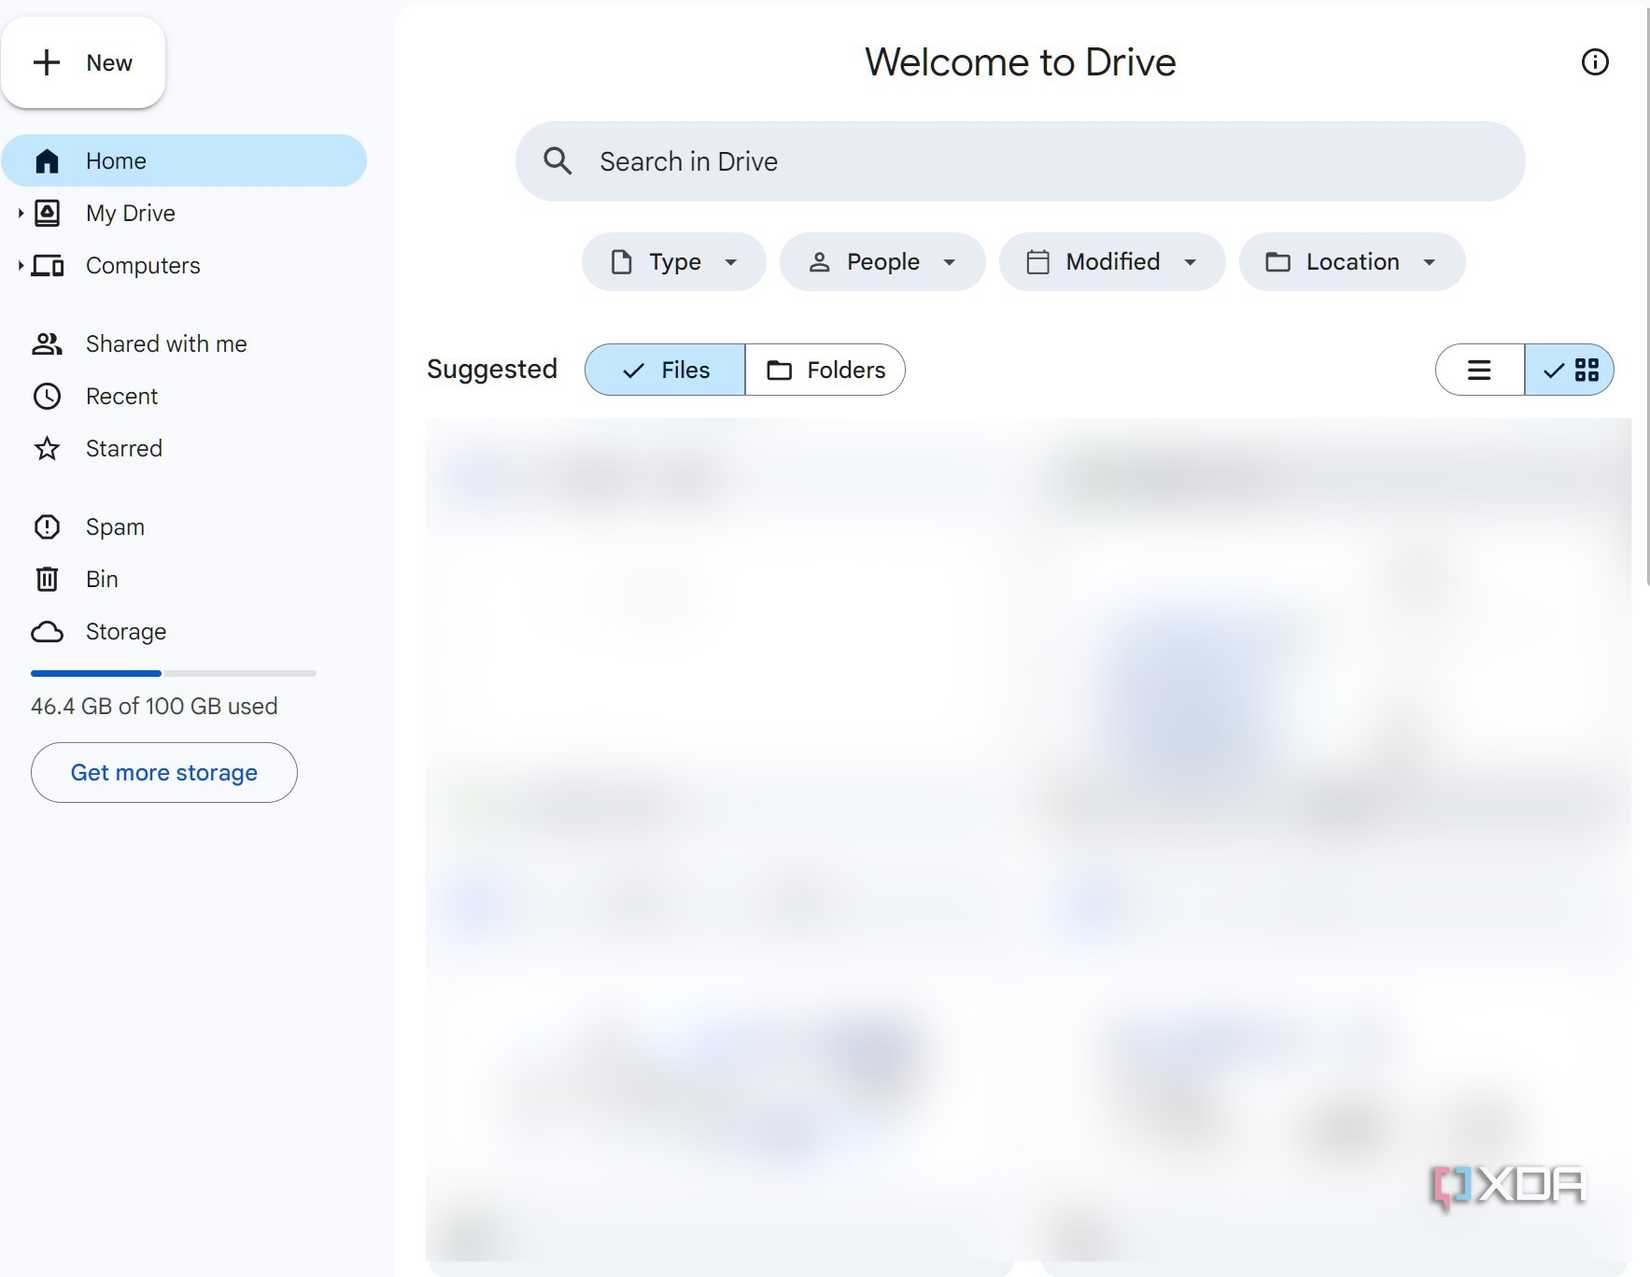The height and width of the screenshot is (1277, 1650).
Task: Toggle suggested Files view
Action: [665, 370]
